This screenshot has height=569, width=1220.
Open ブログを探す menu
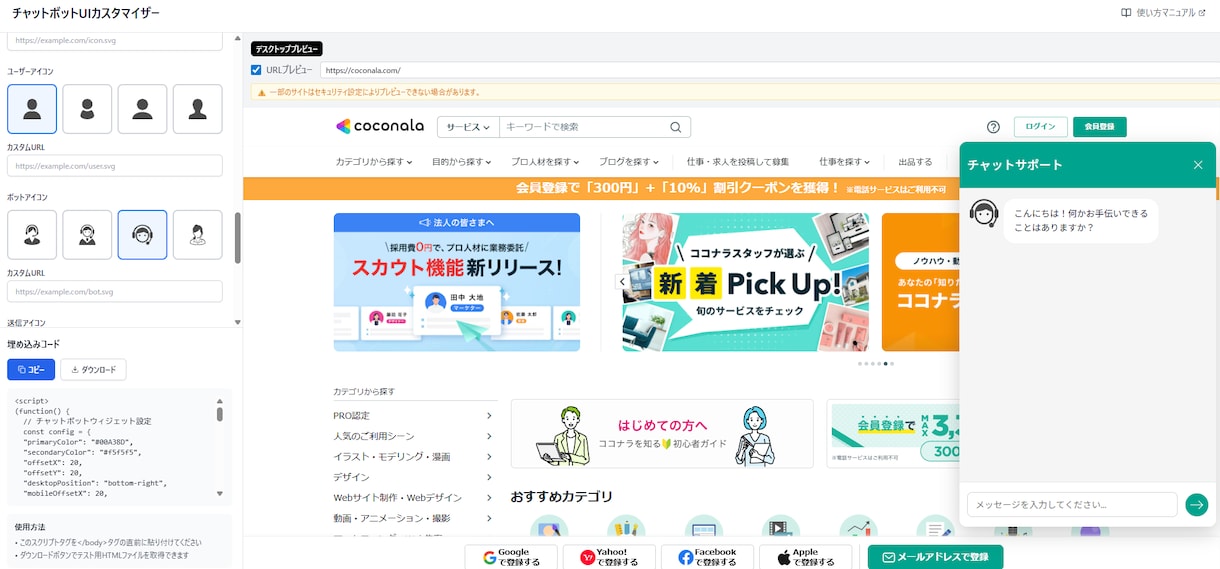click(x=629, y=162)
